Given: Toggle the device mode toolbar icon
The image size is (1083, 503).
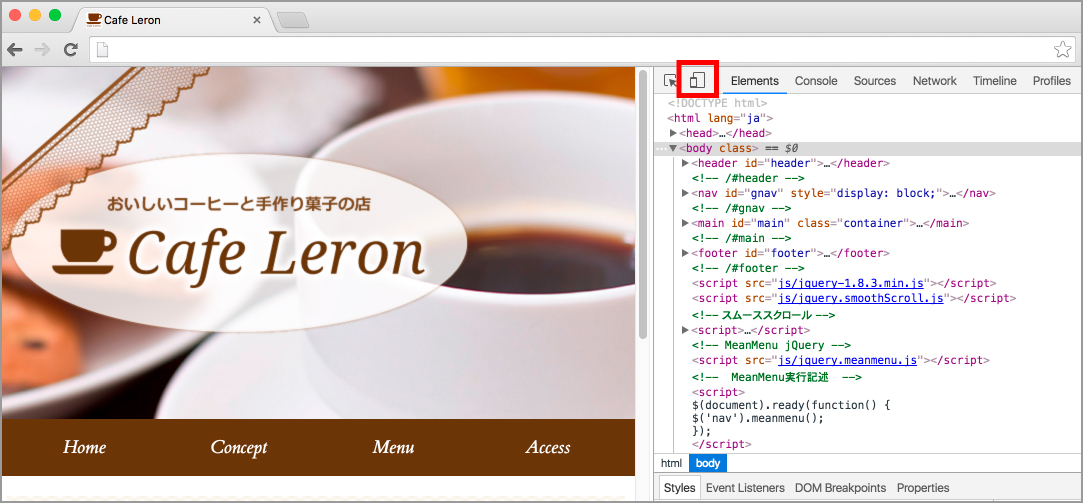Looking at the screenshot, I should click(x=698, y=80).
